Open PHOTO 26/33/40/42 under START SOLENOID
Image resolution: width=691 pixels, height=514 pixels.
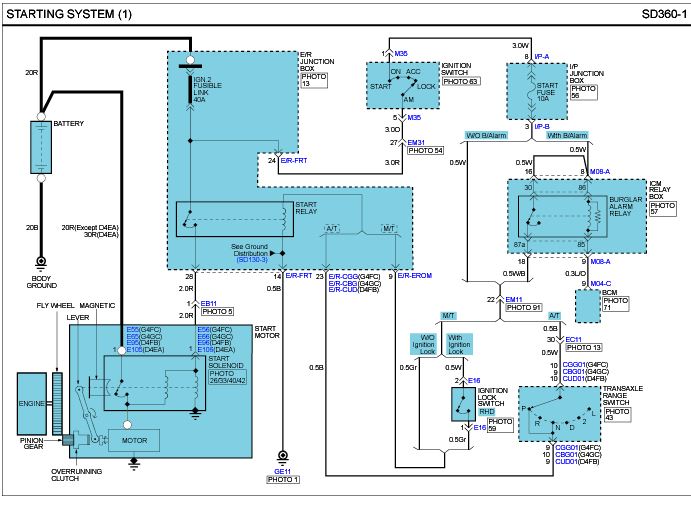coord(228,377)
